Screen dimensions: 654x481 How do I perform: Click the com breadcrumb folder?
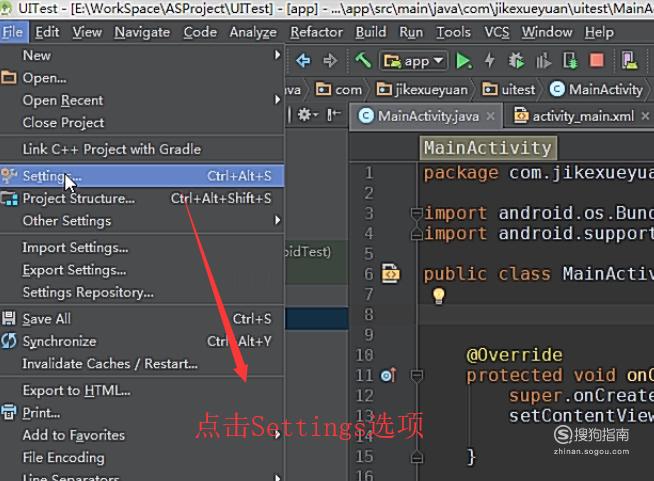coord(339,89)
